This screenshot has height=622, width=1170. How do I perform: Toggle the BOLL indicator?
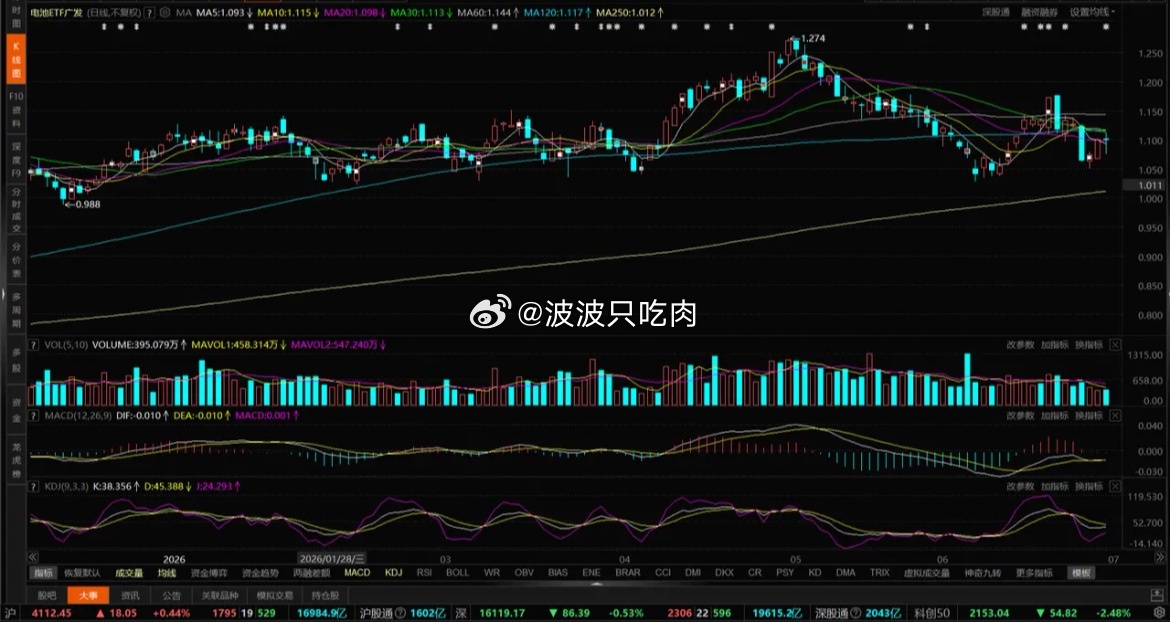click(x=457, y=573)
